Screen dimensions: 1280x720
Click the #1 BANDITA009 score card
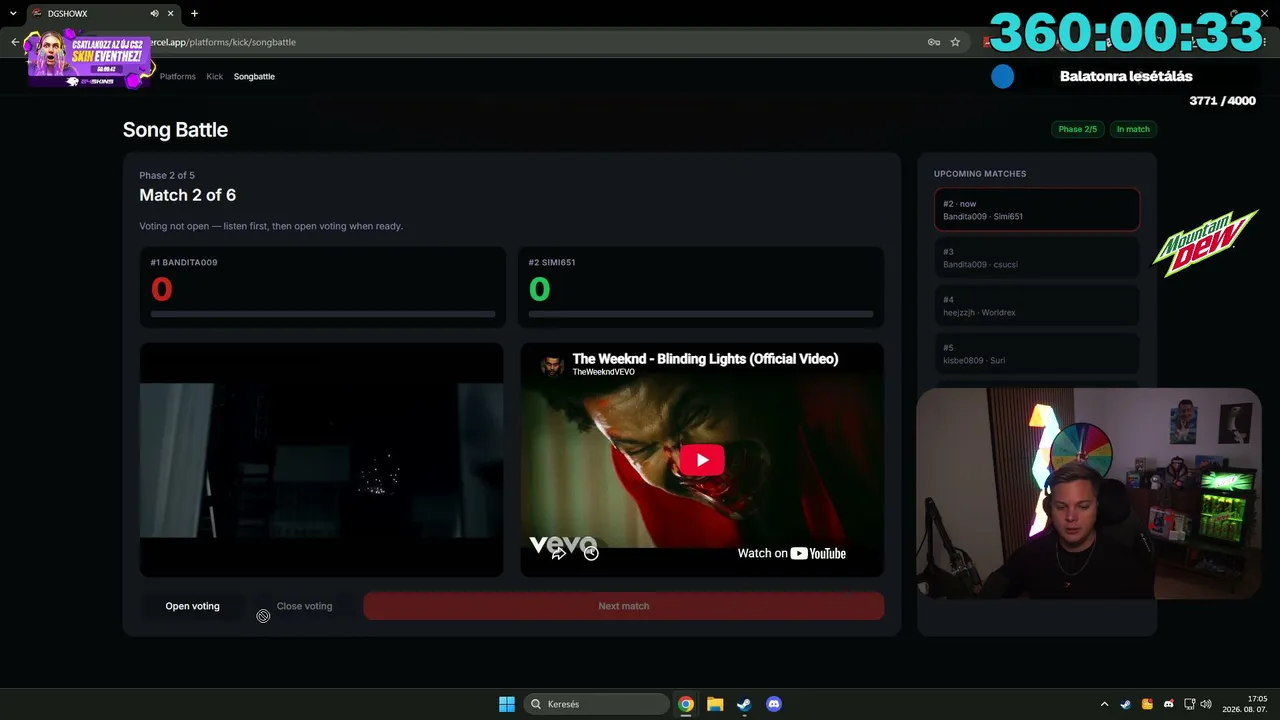(322, 287)
